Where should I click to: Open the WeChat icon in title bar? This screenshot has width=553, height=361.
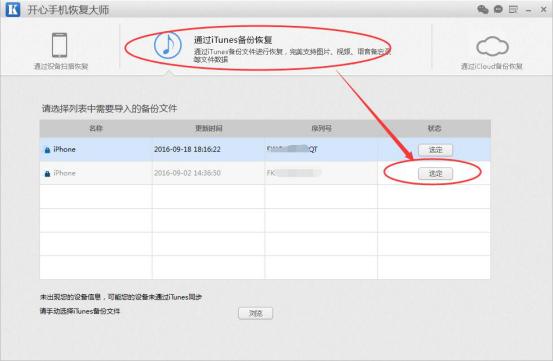coord(482,9)
